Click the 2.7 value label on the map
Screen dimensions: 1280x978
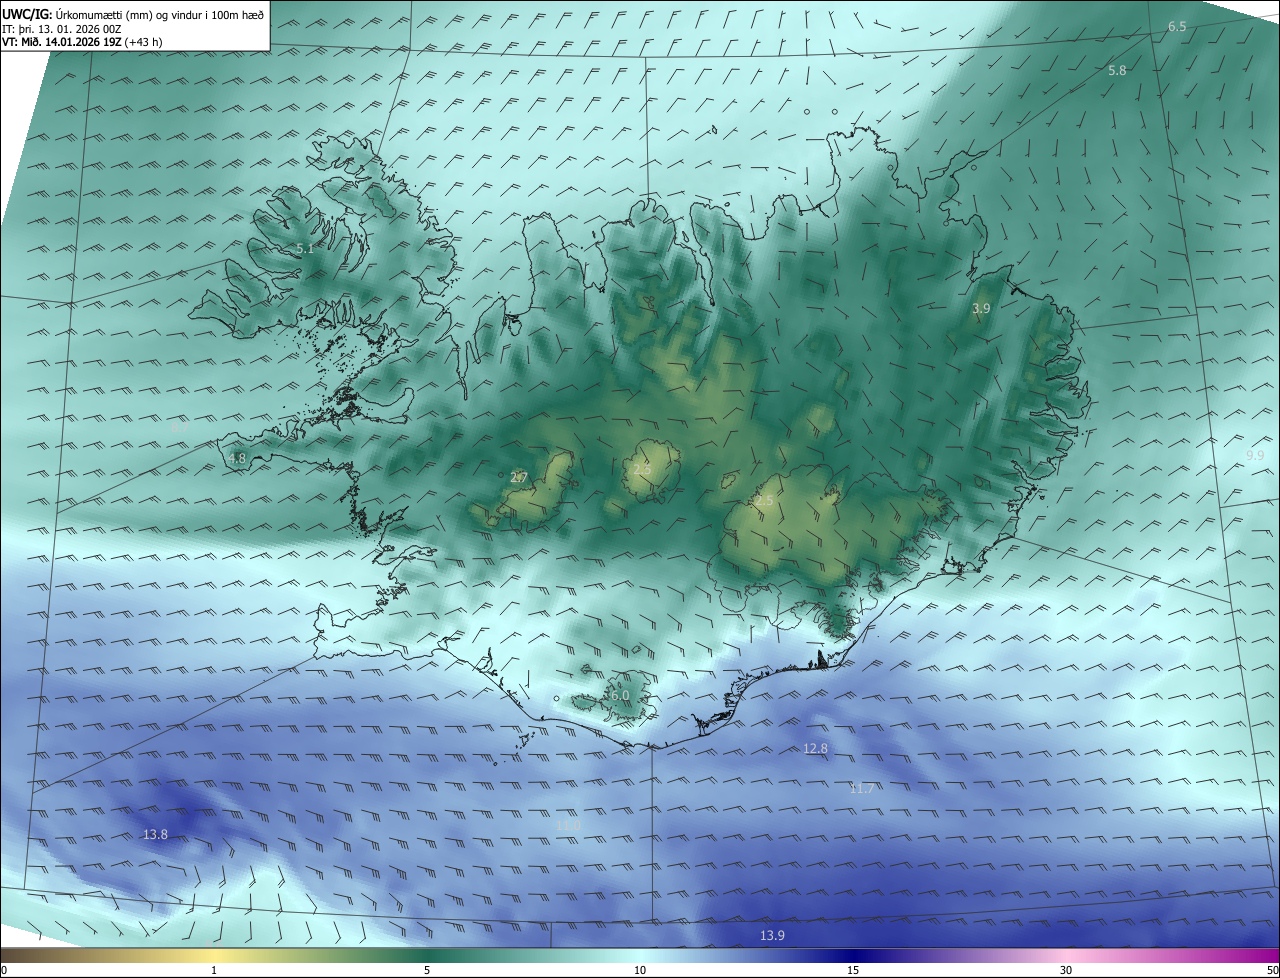click(519, 478)
